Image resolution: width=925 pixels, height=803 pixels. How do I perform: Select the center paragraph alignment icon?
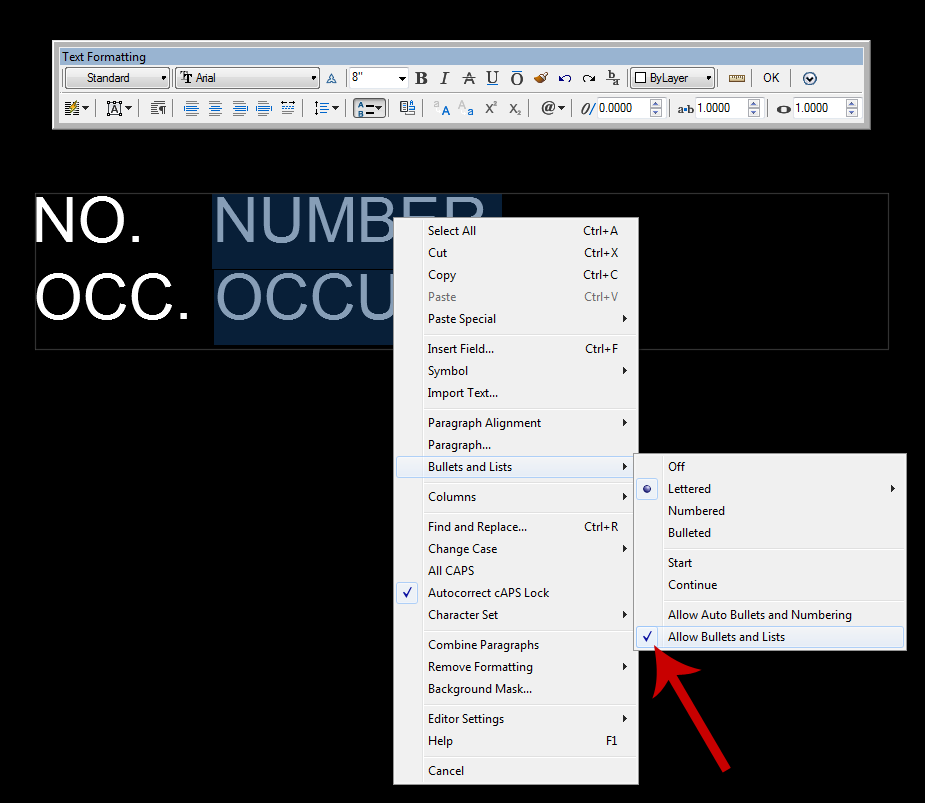(216, 108)
